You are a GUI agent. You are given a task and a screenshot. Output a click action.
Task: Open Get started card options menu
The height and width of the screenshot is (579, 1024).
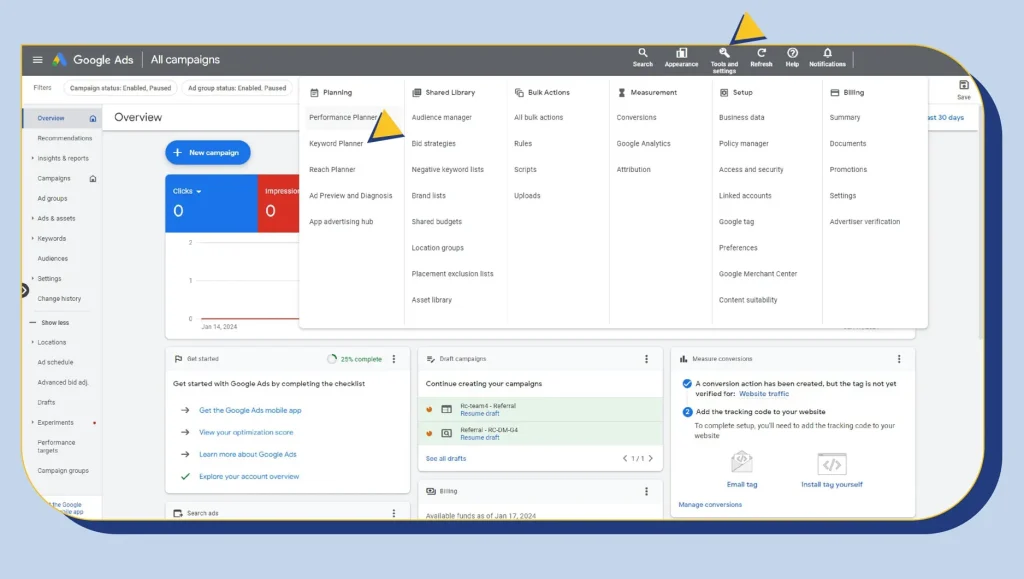pos(394,359)
